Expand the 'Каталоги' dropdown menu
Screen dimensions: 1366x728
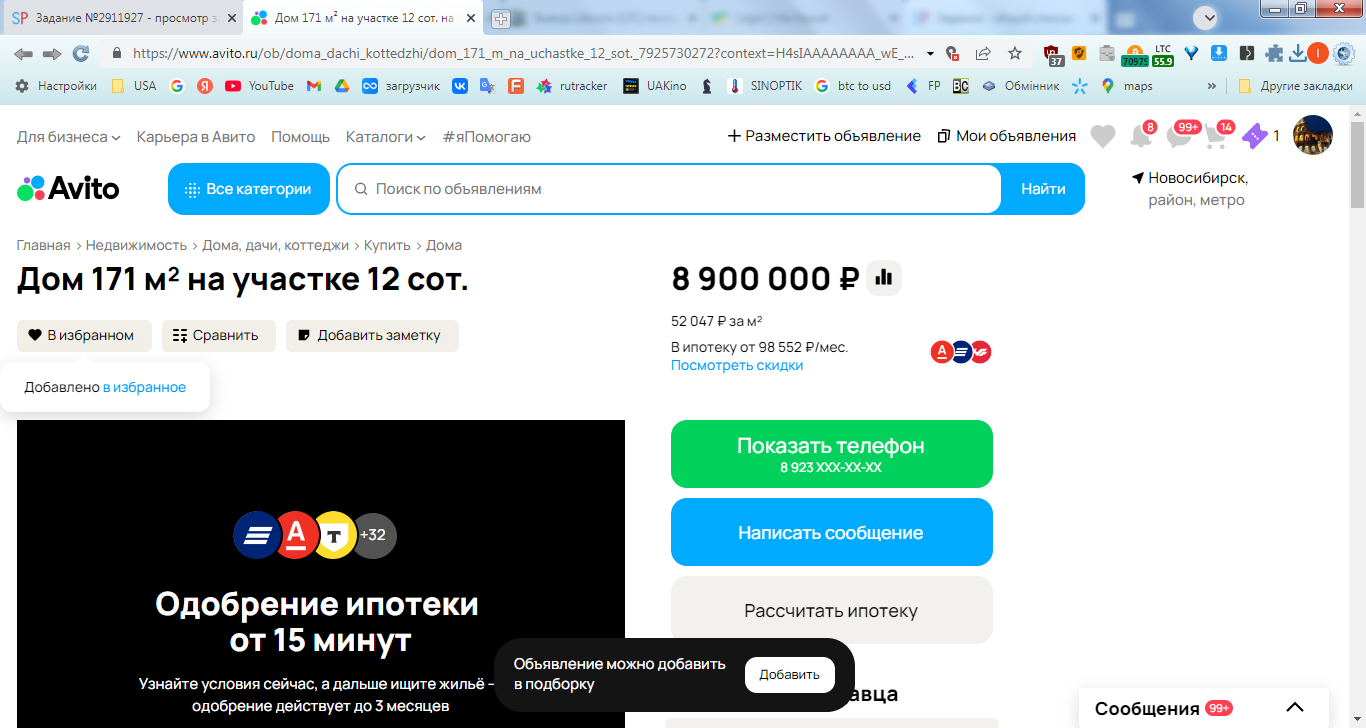pyautogui.click(x=386, y=136)
